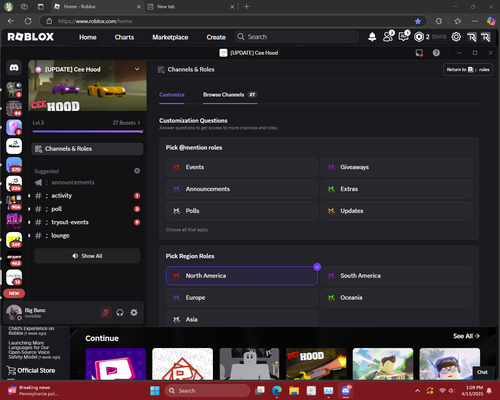Select Europe region role
500x400 pixels.
tap(242, 298)
